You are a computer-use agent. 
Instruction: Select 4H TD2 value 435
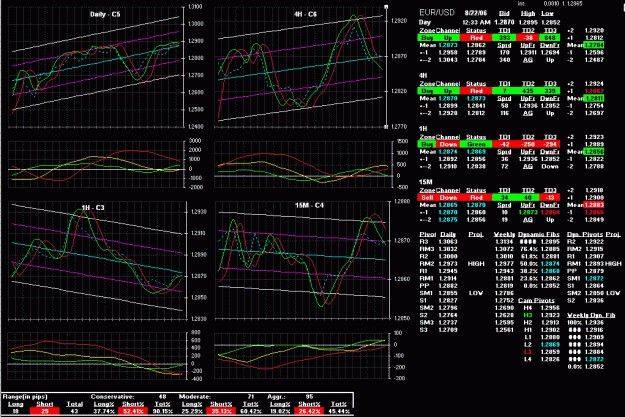click(528, 91)
